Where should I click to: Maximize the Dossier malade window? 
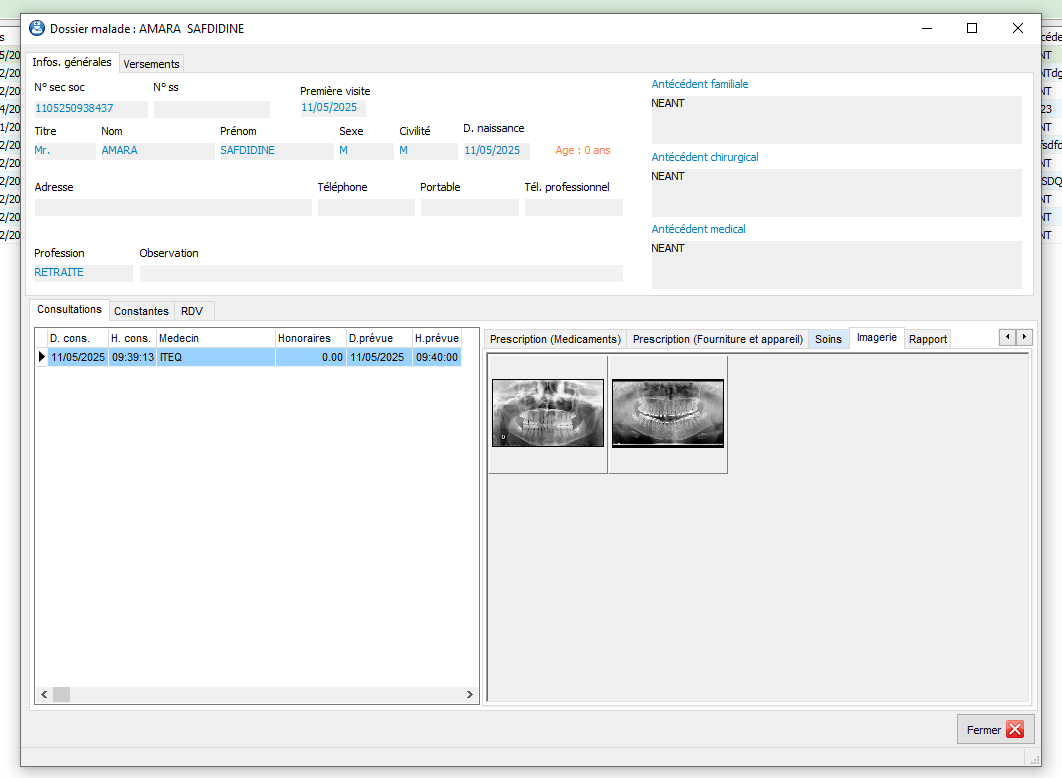click(972, 29)
